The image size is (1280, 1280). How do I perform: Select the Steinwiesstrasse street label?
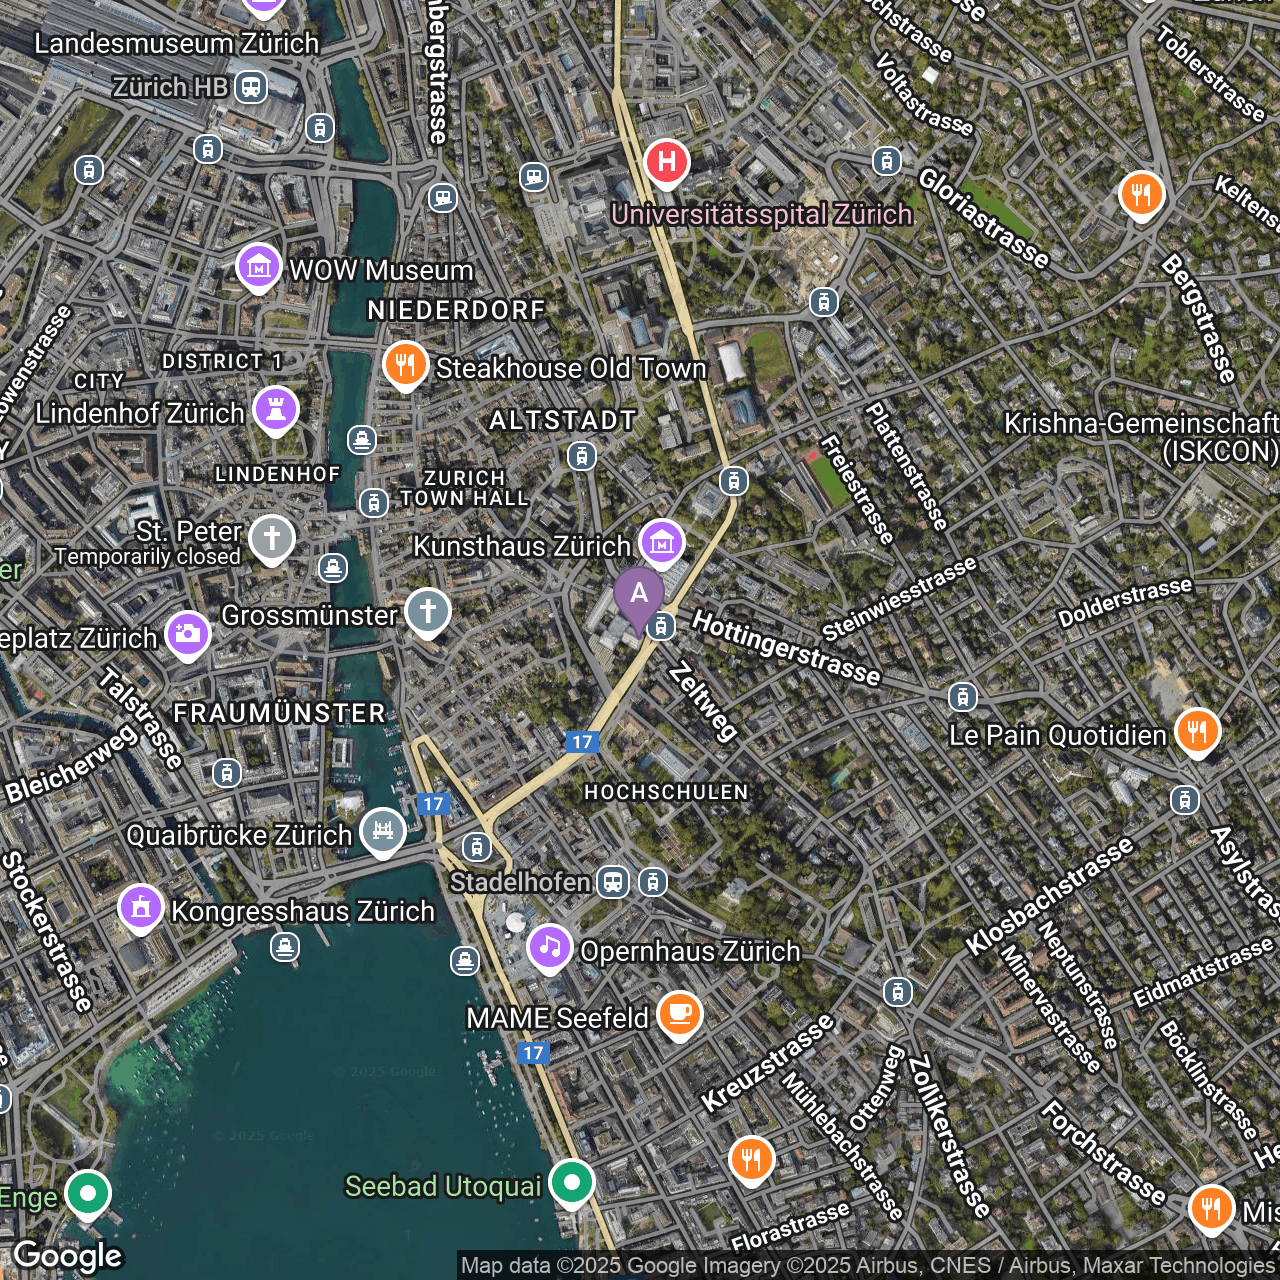pos(898,598)
